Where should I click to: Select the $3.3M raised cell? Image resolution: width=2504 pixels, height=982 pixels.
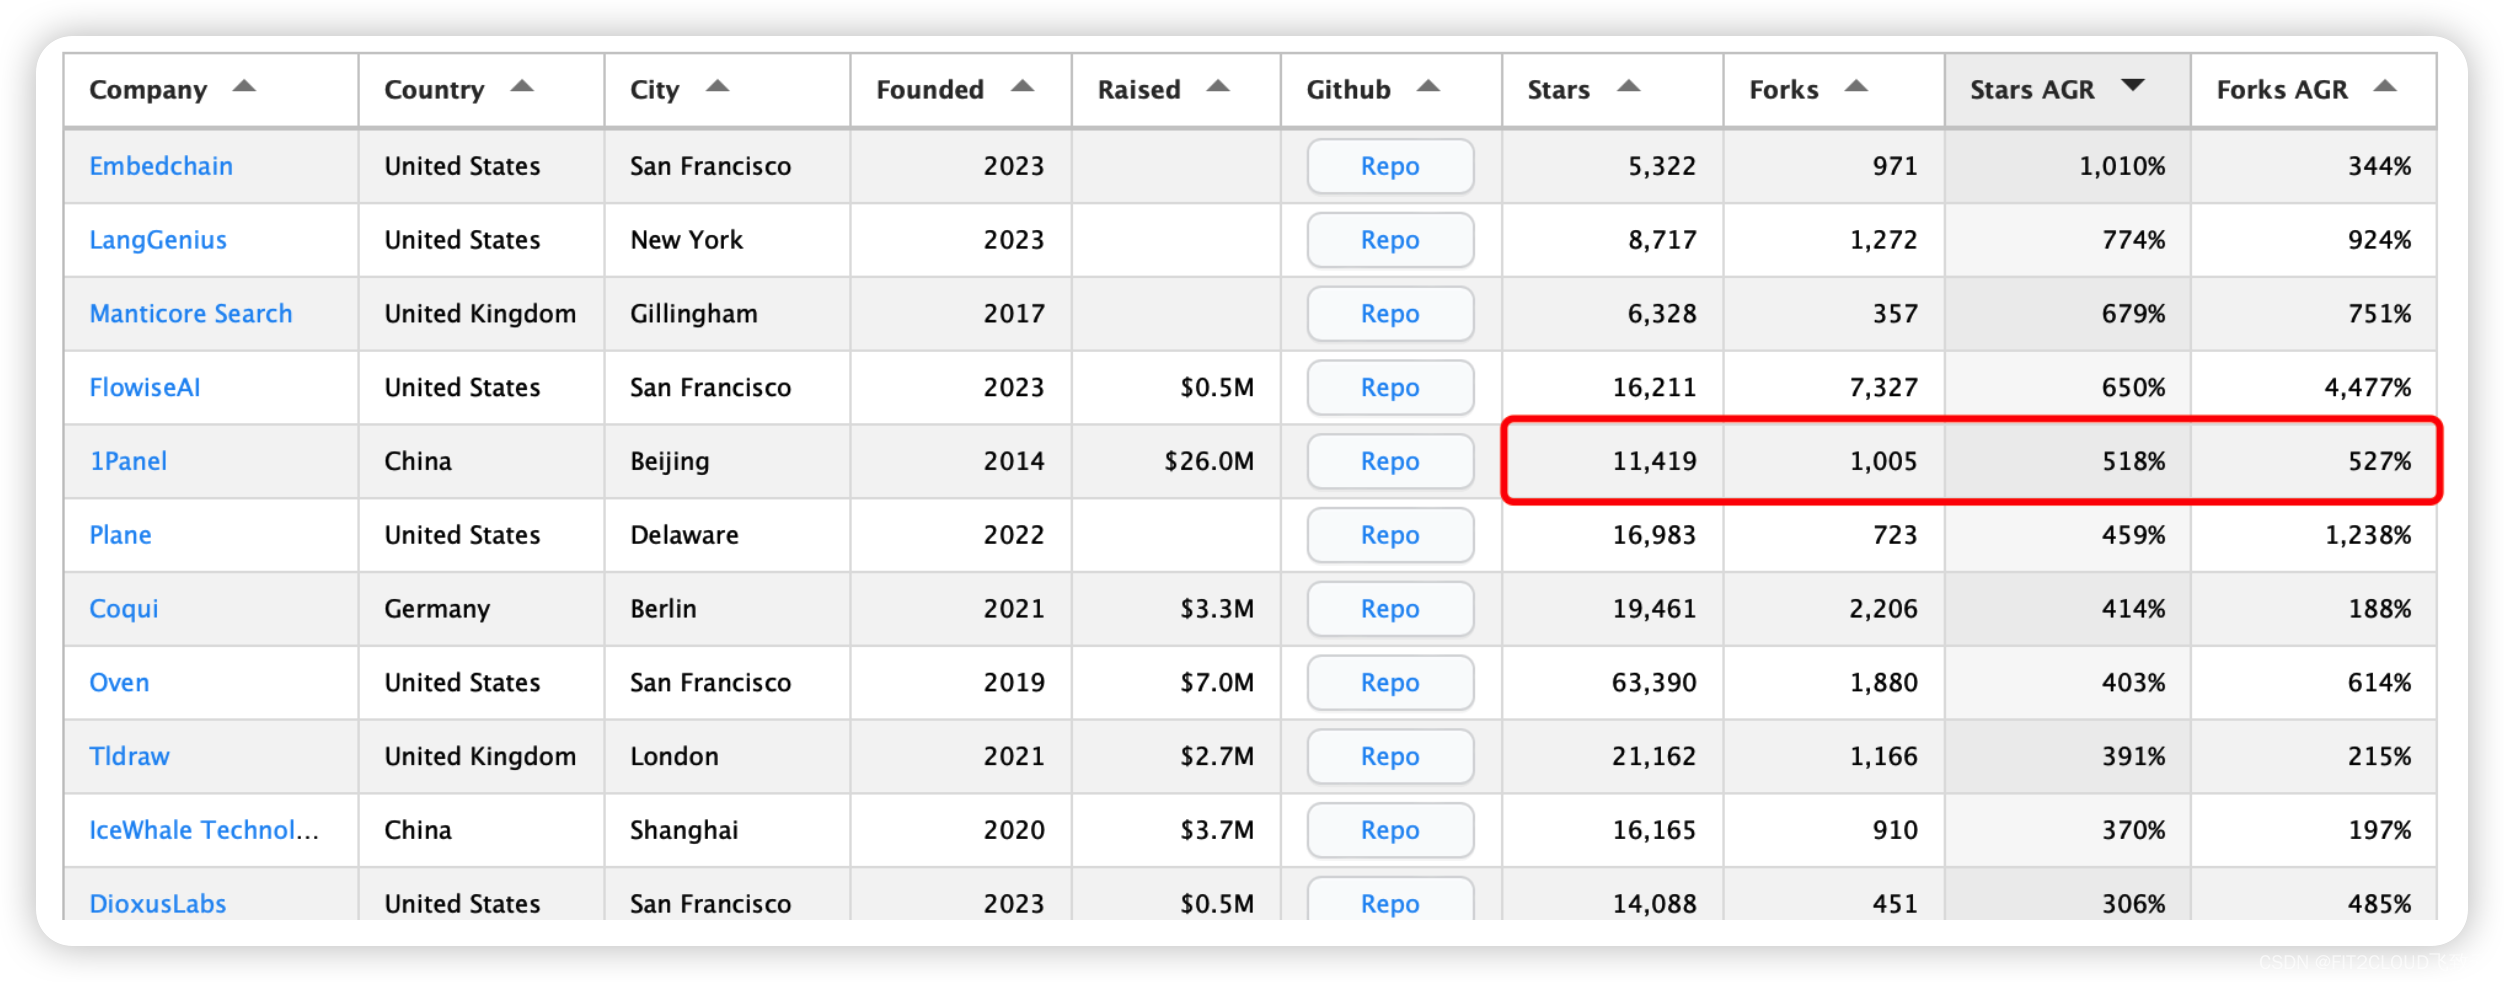click(x=1176, y=609)
